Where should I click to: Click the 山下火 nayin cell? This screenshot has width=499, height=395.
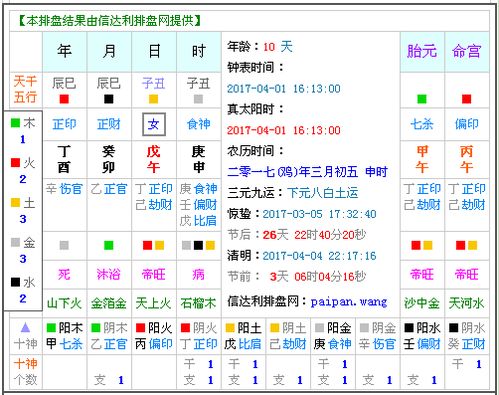coord(64,303)
